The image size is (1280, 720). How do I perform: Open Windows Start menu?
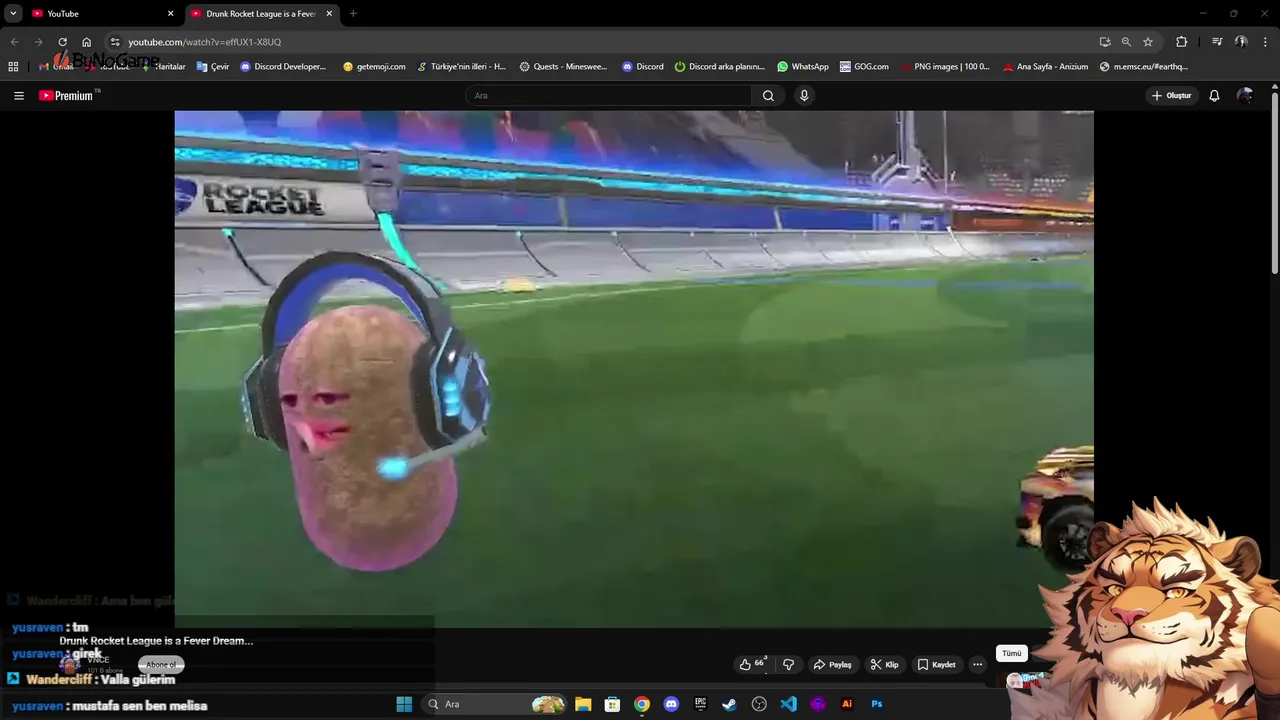tap(404, 704)
